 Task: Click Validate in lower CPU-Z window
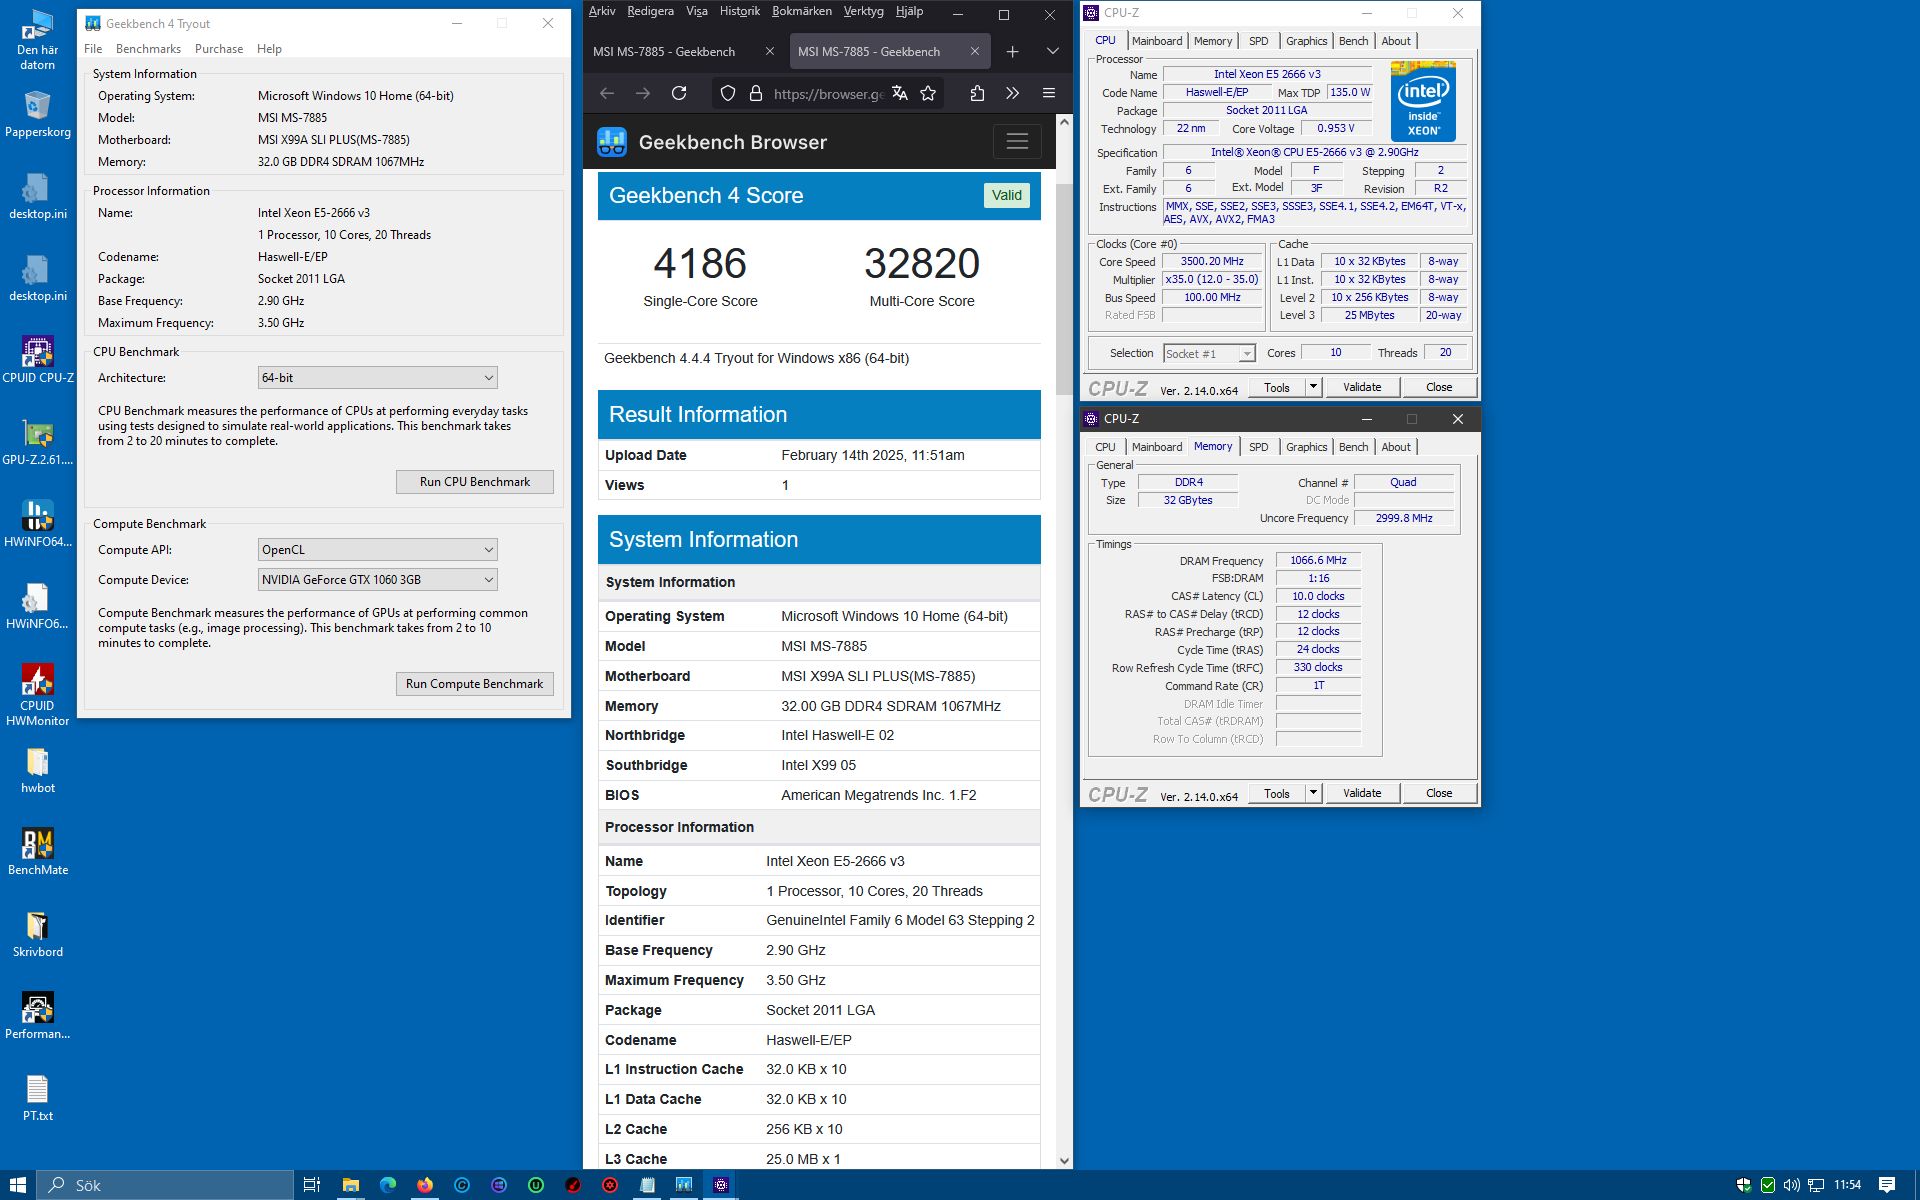[x=1362, y=793]
